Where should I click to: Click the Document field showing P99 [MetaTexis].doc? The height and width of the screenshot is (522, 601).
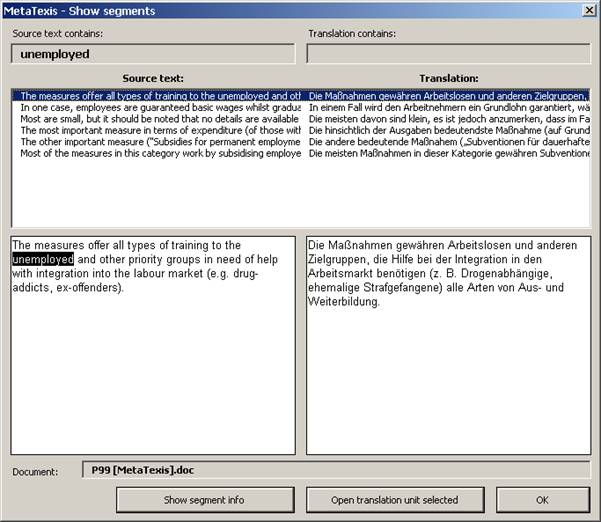click(335, 471)
